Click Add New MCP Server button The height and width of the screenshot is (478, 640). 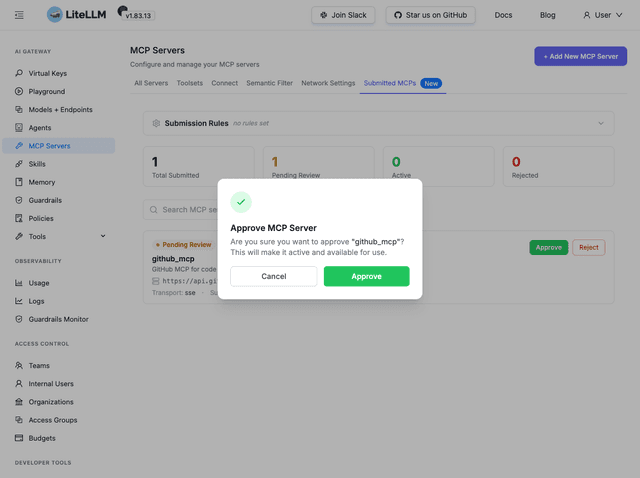click(580, 56)
